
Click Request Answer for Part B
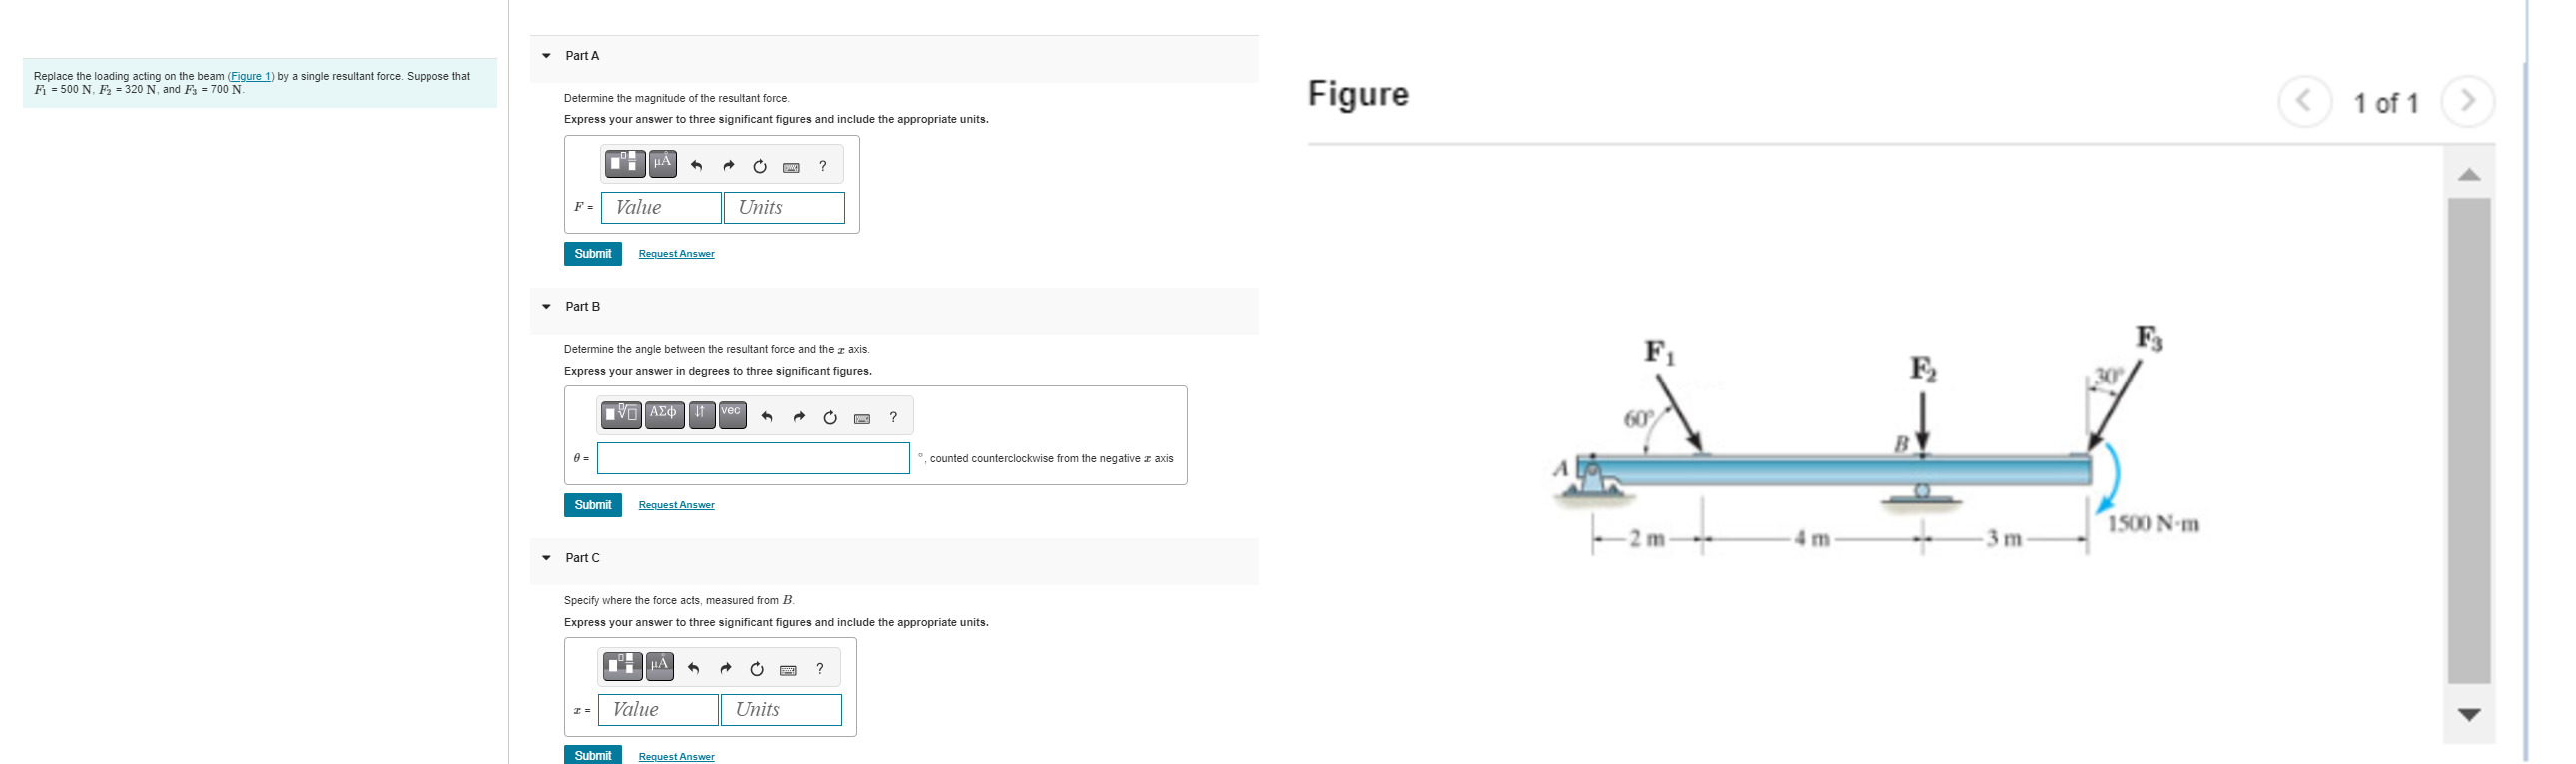pyautogui.click(x=676, y=505)
